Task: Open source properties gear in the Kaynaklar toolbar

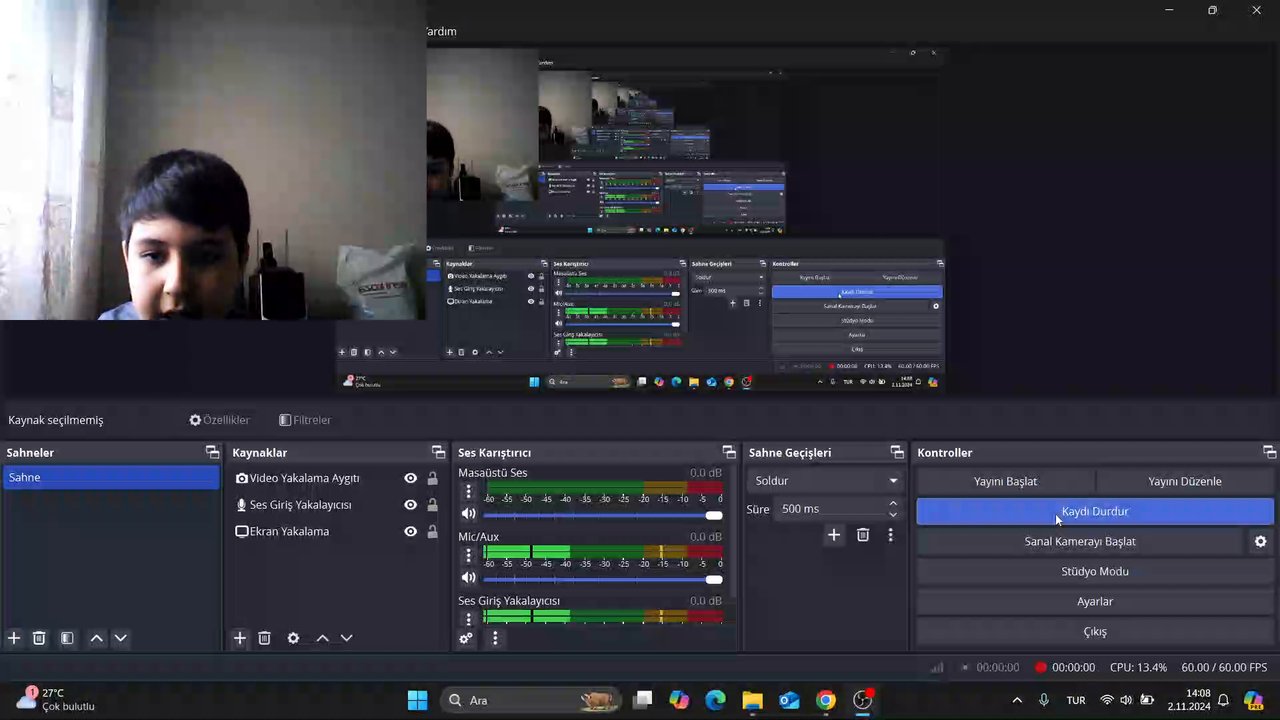Action: tap(293, 638)
